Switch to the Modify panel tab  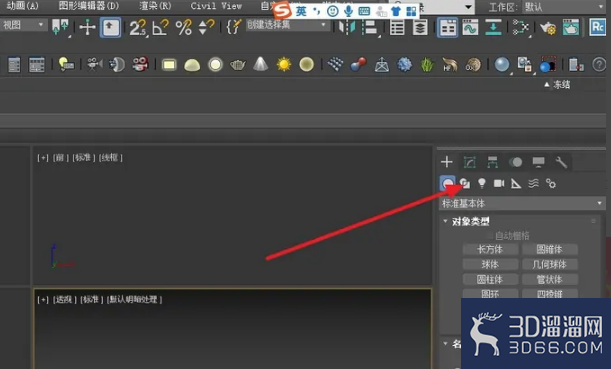pyautogui.click(x=470, y=162)
